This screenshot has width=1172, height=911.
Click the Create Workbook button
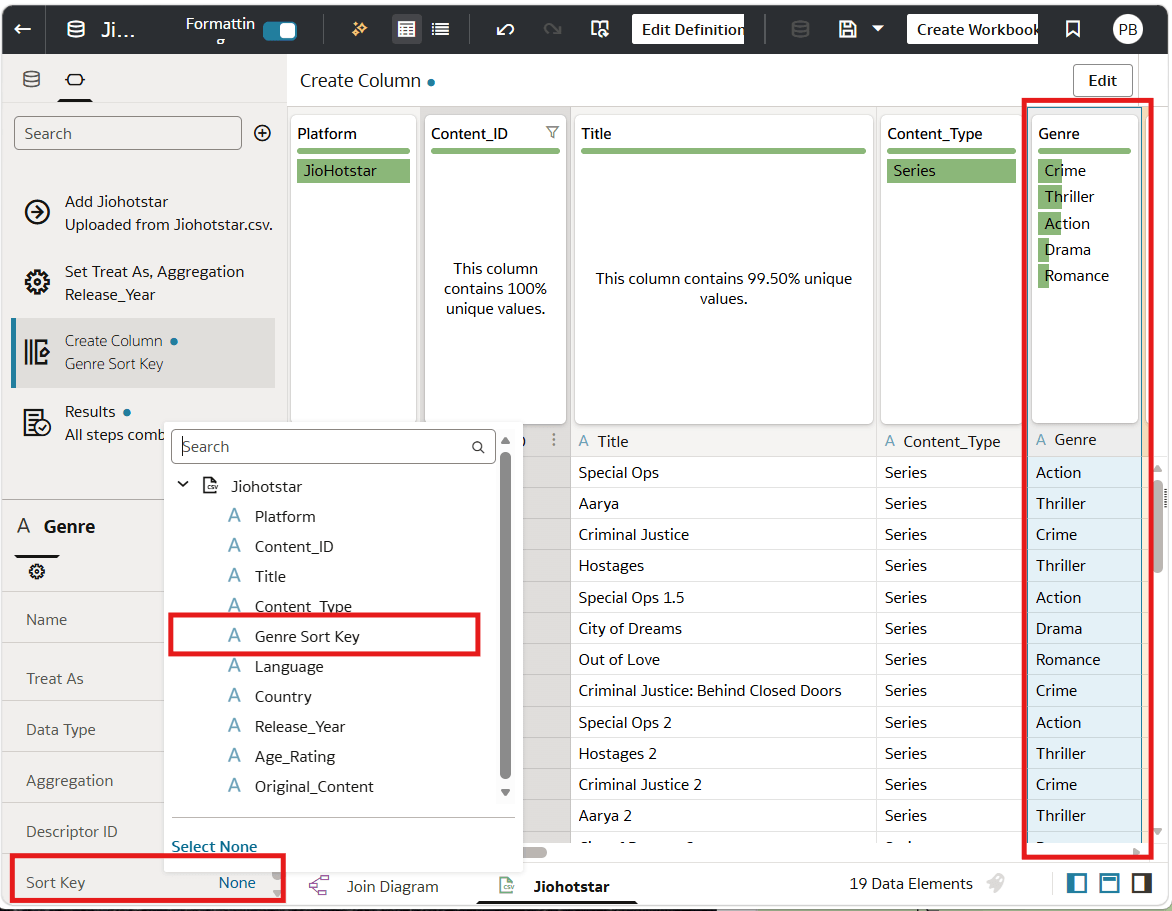[x=972, y=29]
